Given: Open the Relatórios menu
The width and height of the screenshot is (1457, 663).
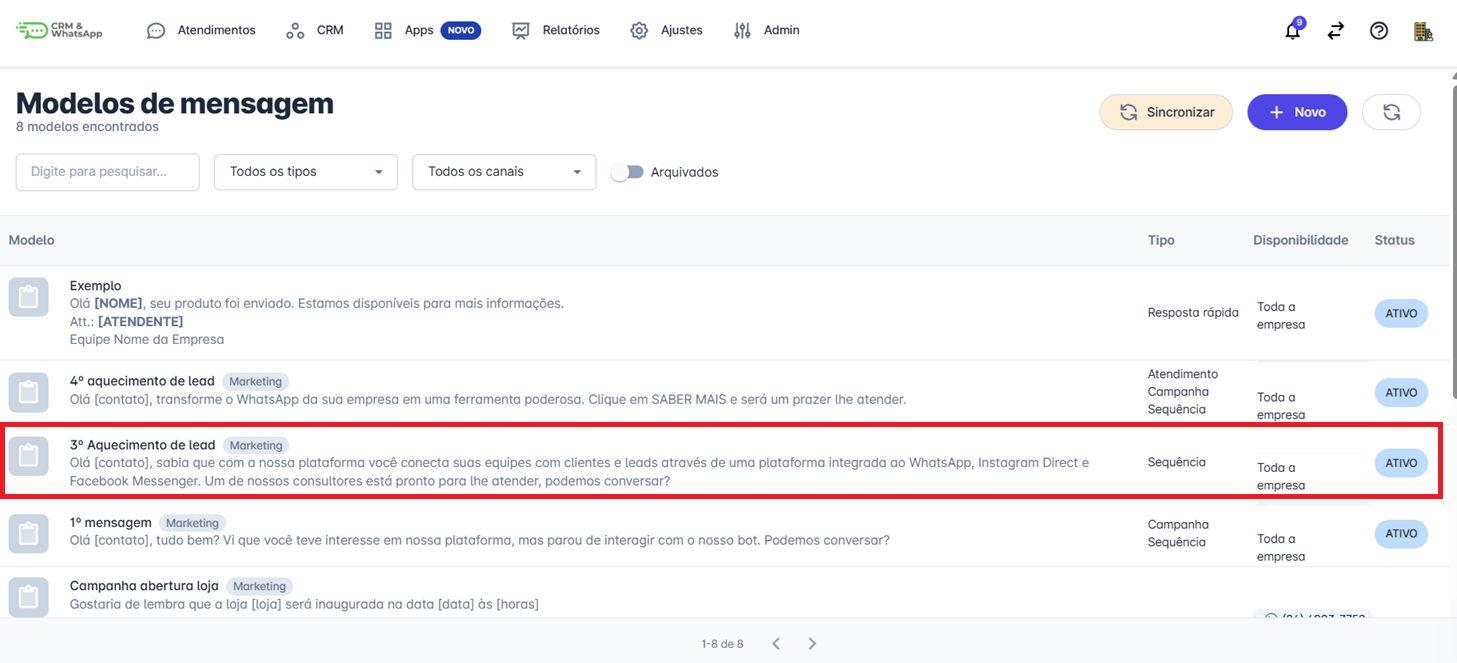Looking at the screenshot, I should click(556, 30).
